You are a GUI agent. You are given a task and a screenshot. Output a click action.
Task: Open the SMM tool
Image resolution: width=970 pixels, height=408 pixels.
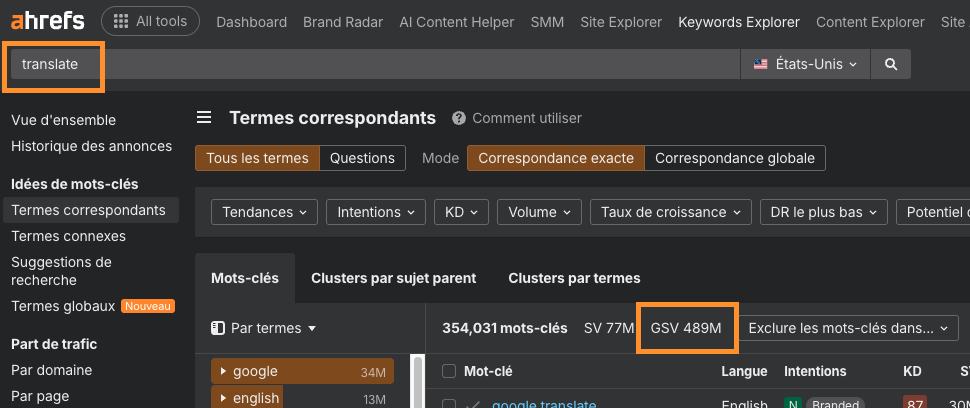click(547, 22)
